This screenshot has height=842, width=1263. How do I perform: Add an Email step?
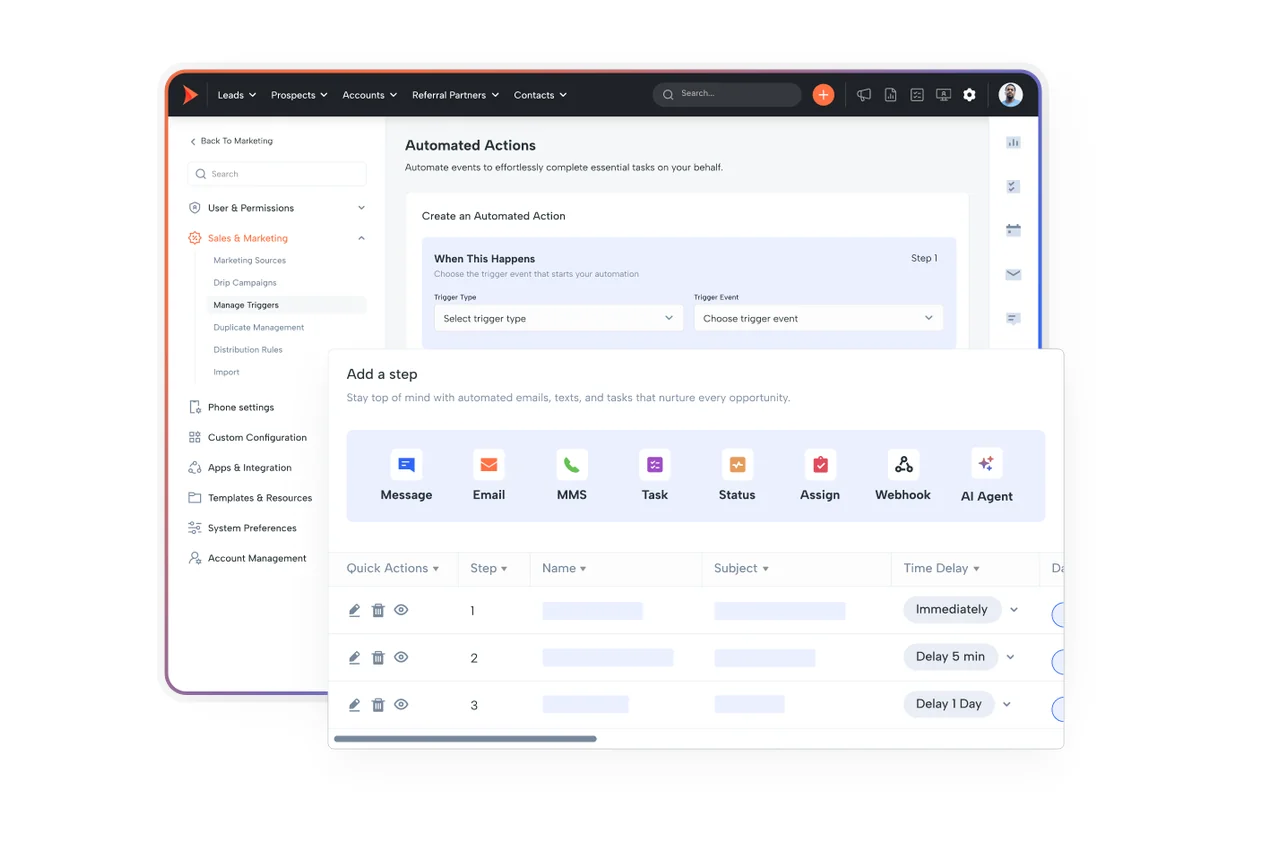point(489,476)
